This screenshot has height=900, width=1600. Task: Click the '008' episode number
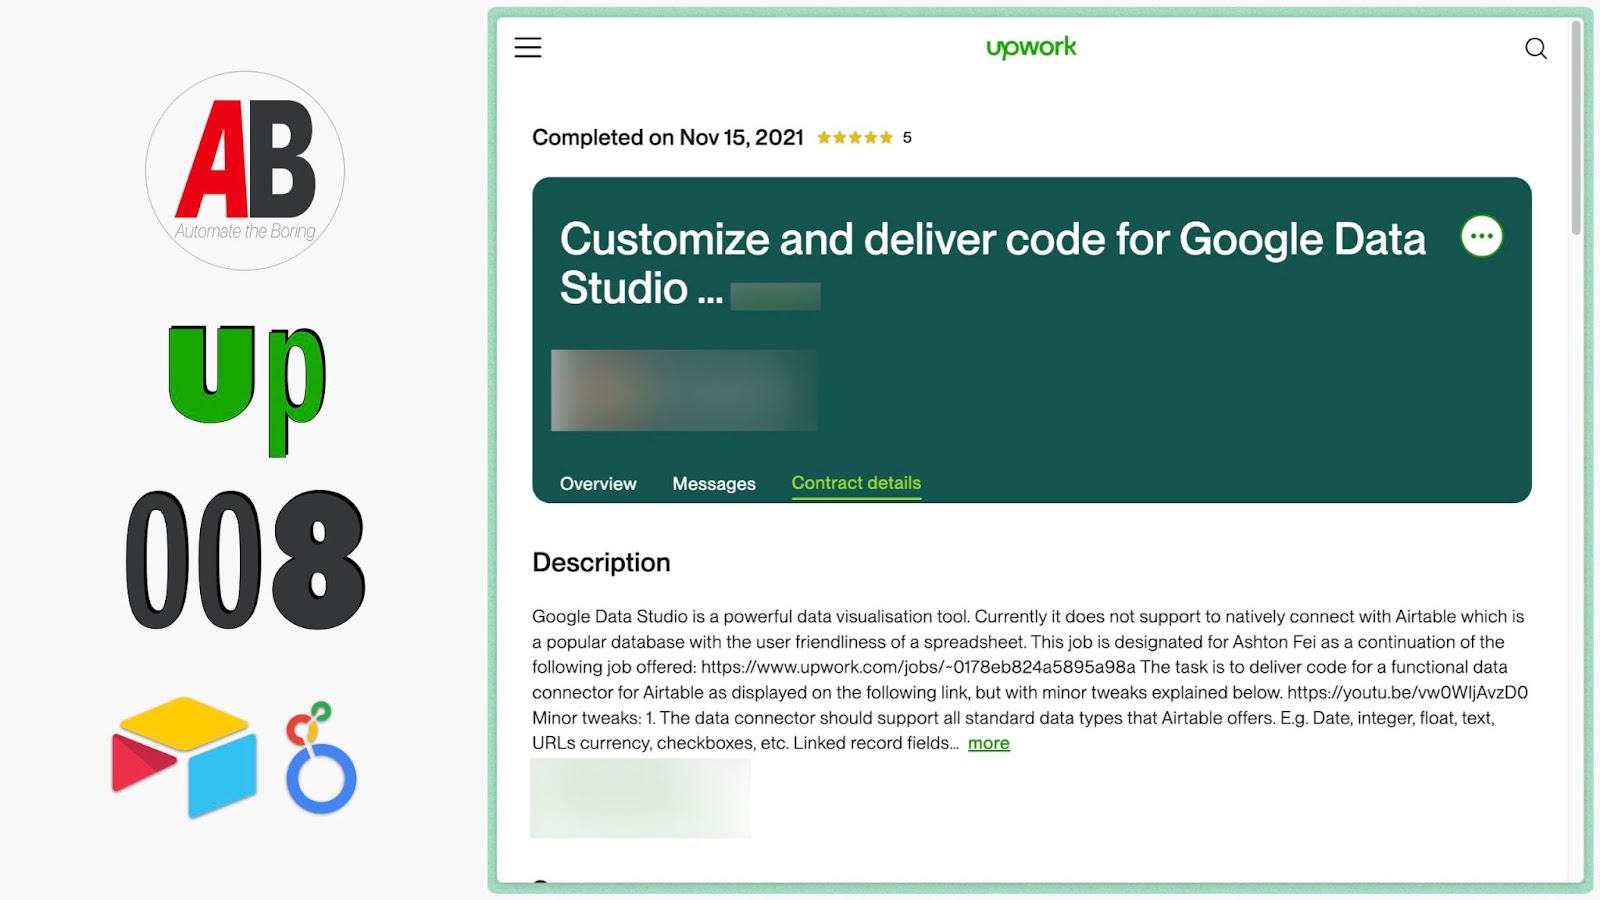(246, 560)
